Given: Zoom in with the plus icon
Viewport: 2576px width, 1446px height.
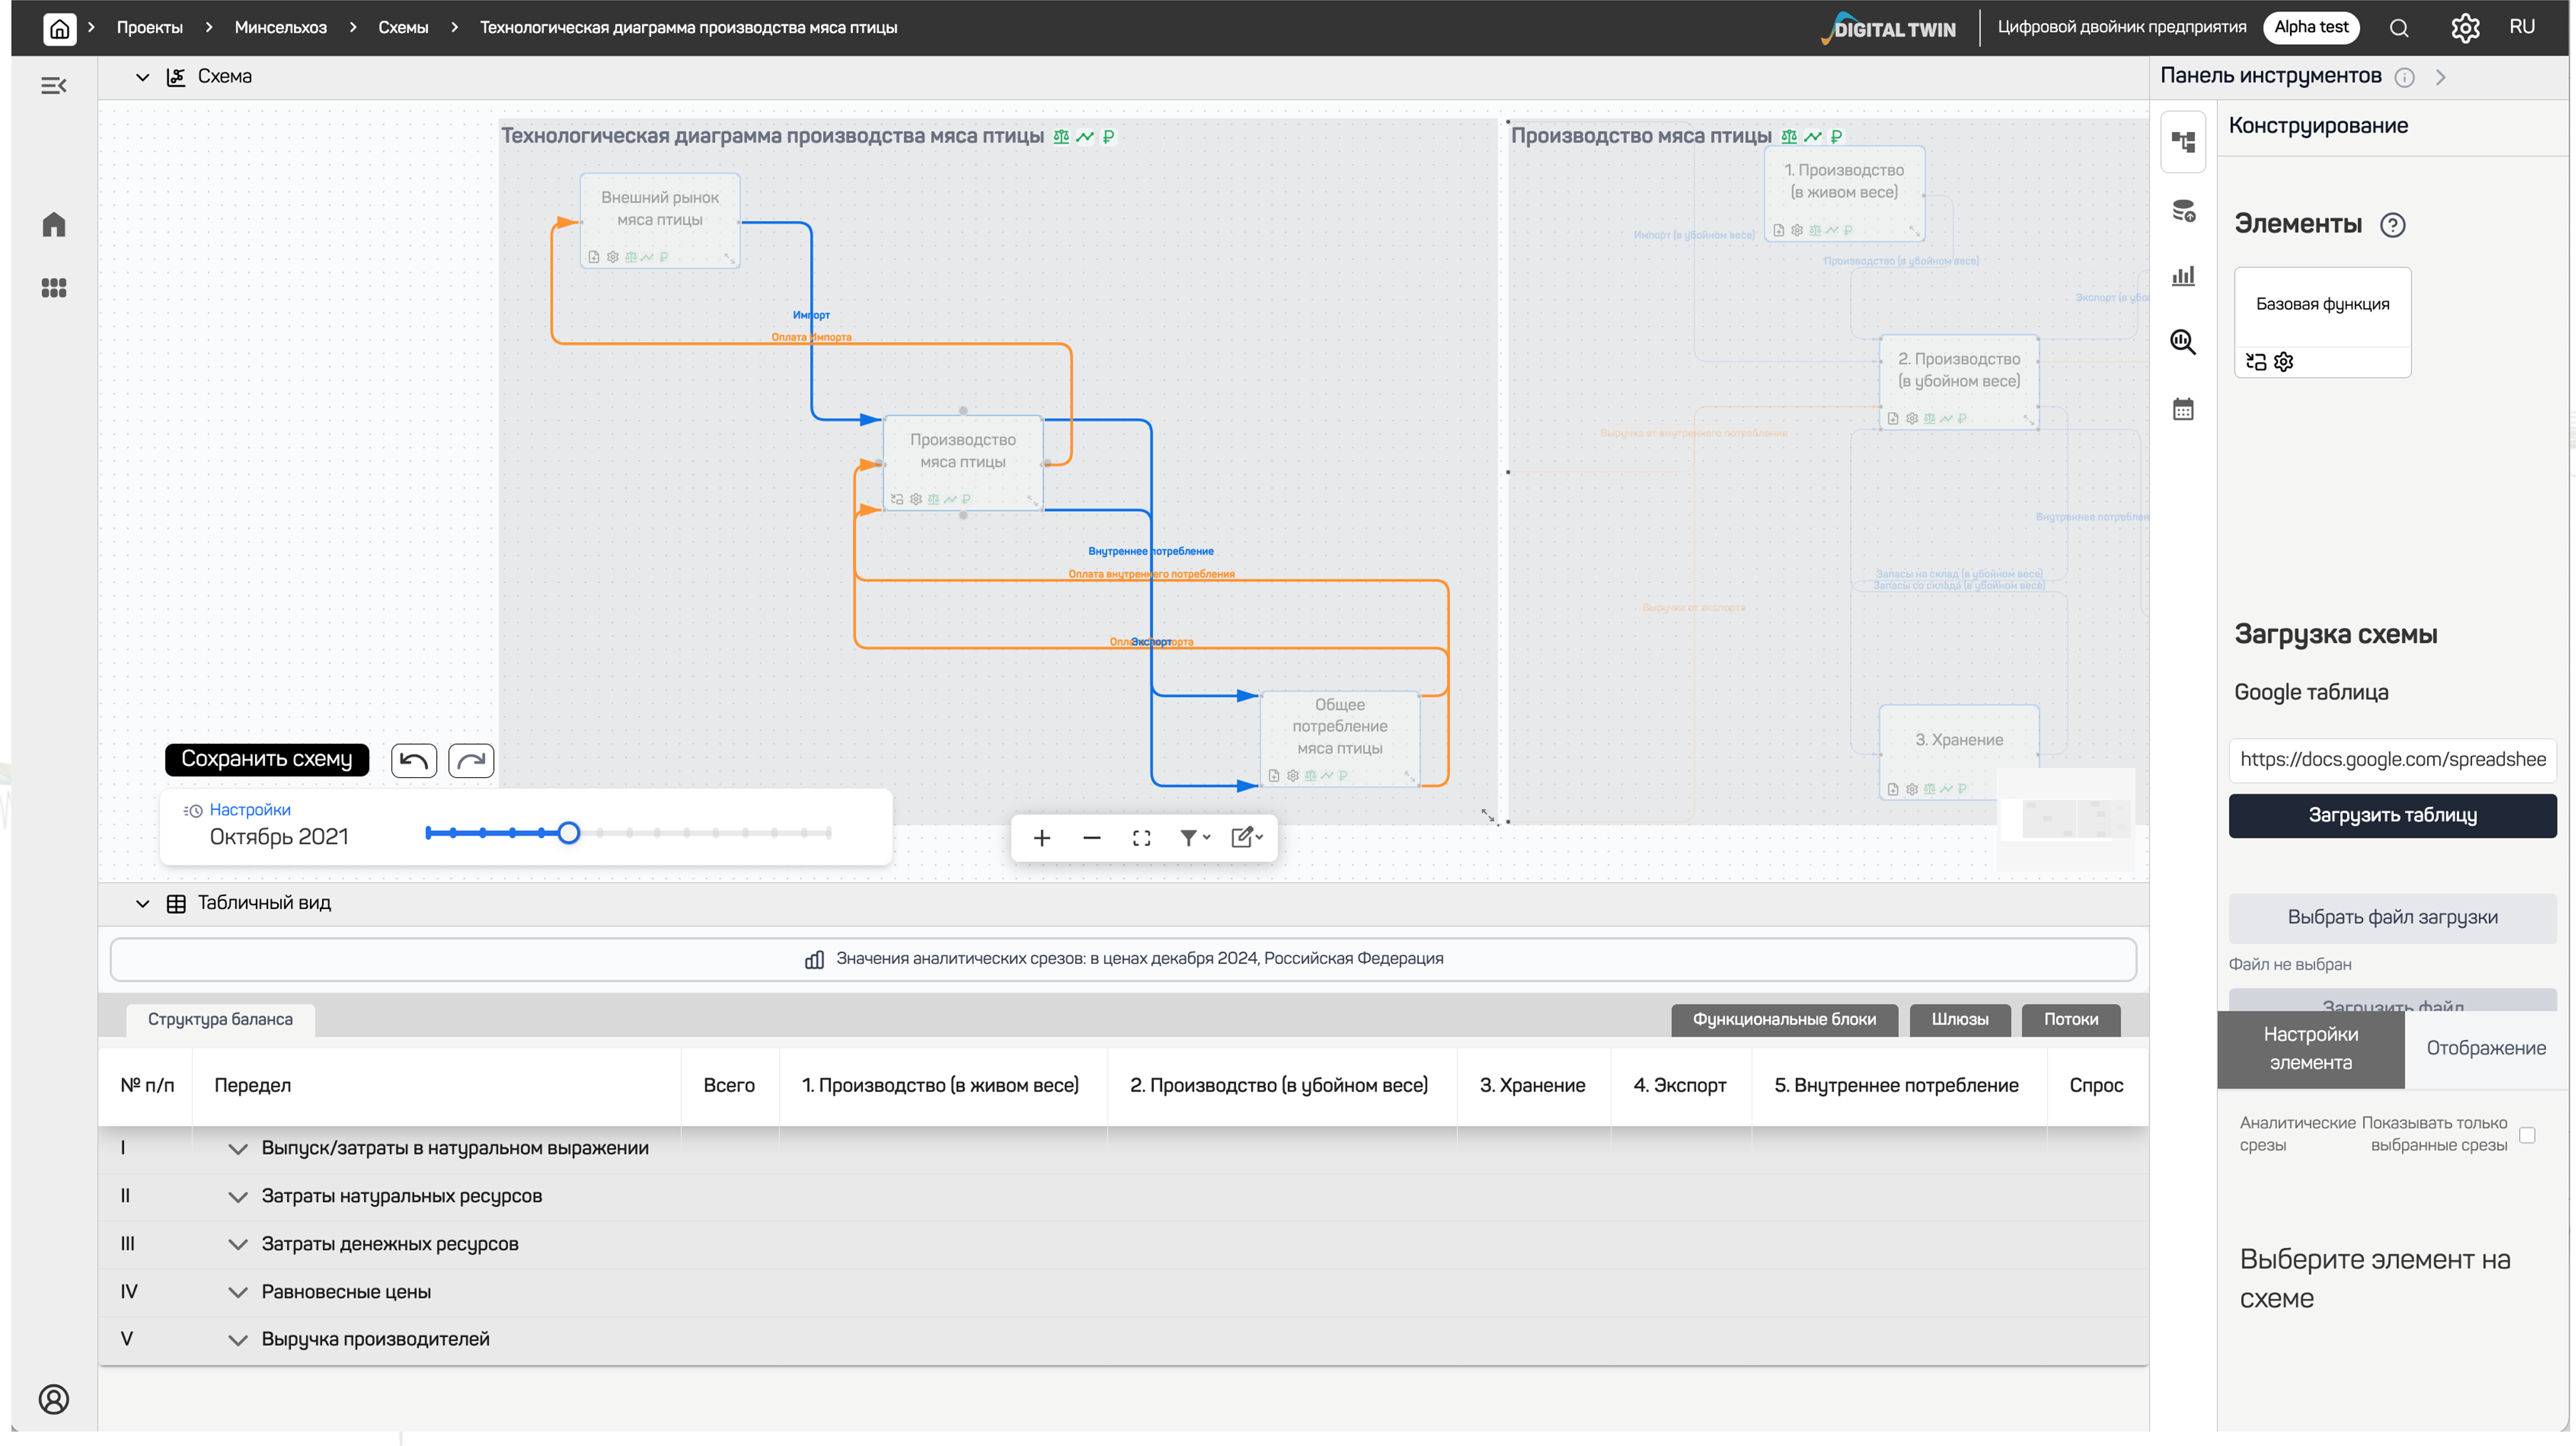Looking at the screenshot, I should tap(1042, 838).
